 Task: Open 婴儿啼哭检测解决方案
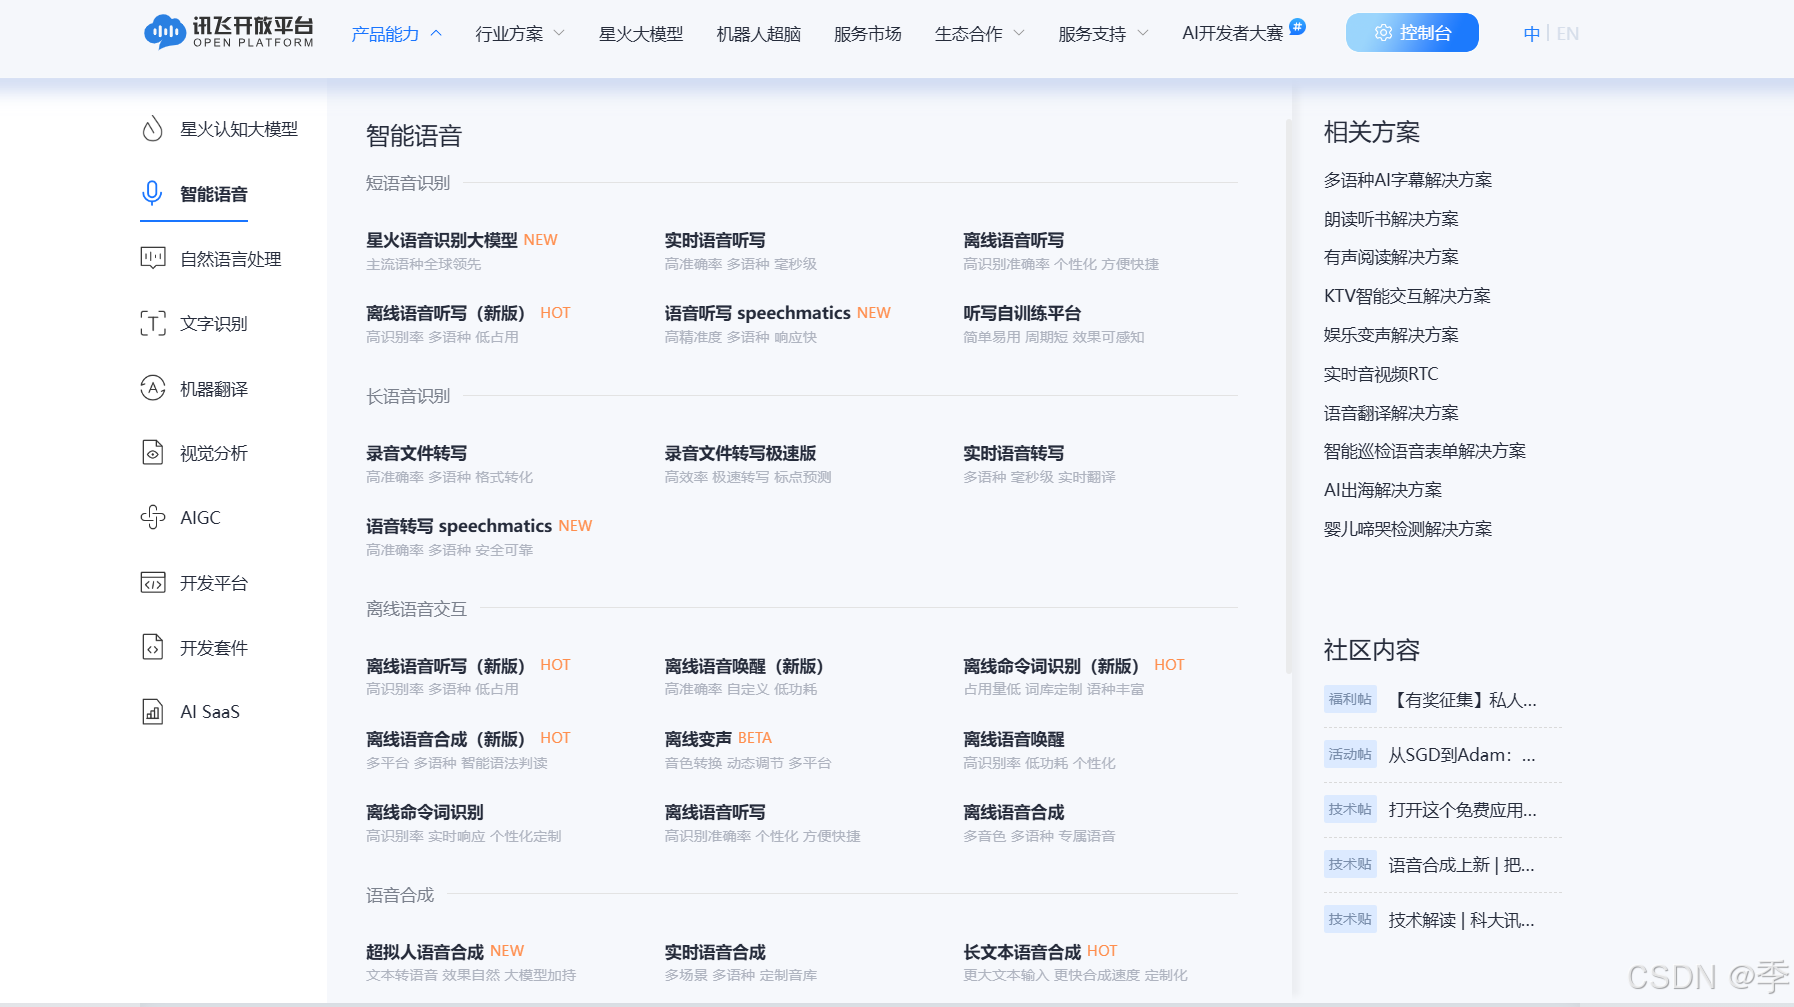click(x=1408, y=529)
